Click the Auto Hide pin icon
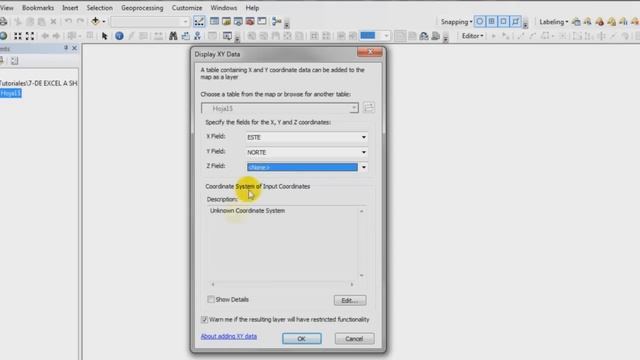The height and width of the screenshot is (360, 640). [66, 48]
